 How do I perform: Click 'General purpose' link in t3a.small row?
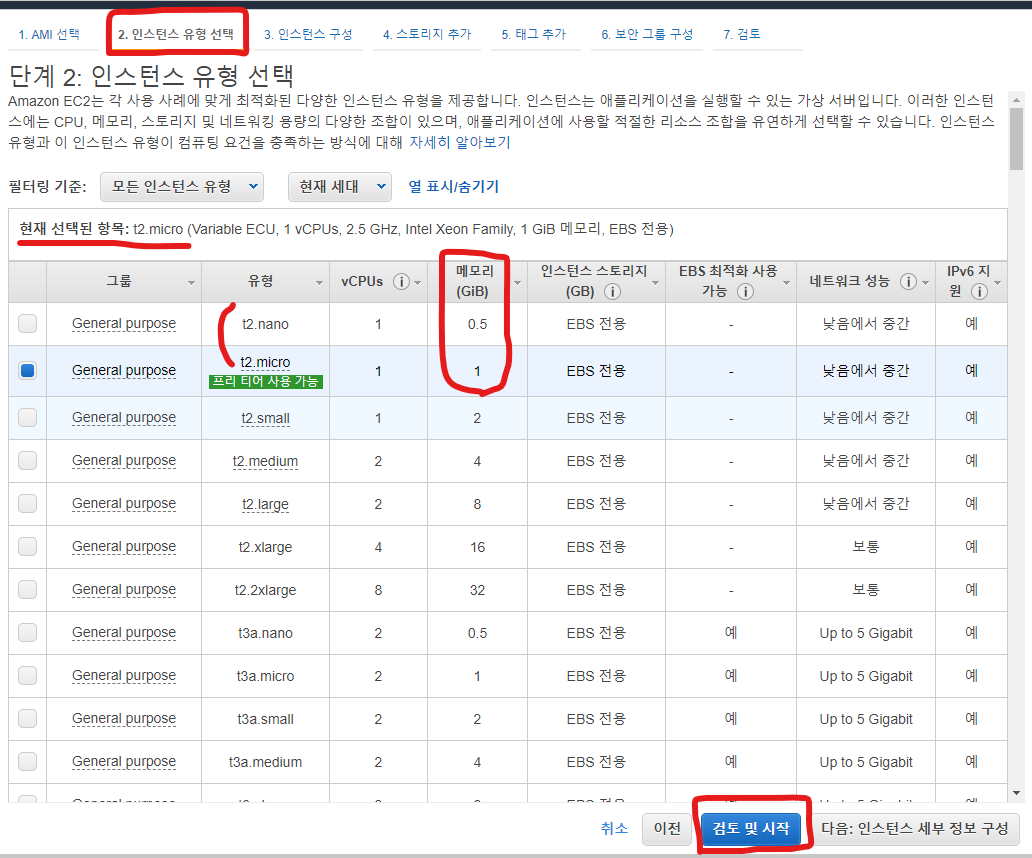[124, 719]
